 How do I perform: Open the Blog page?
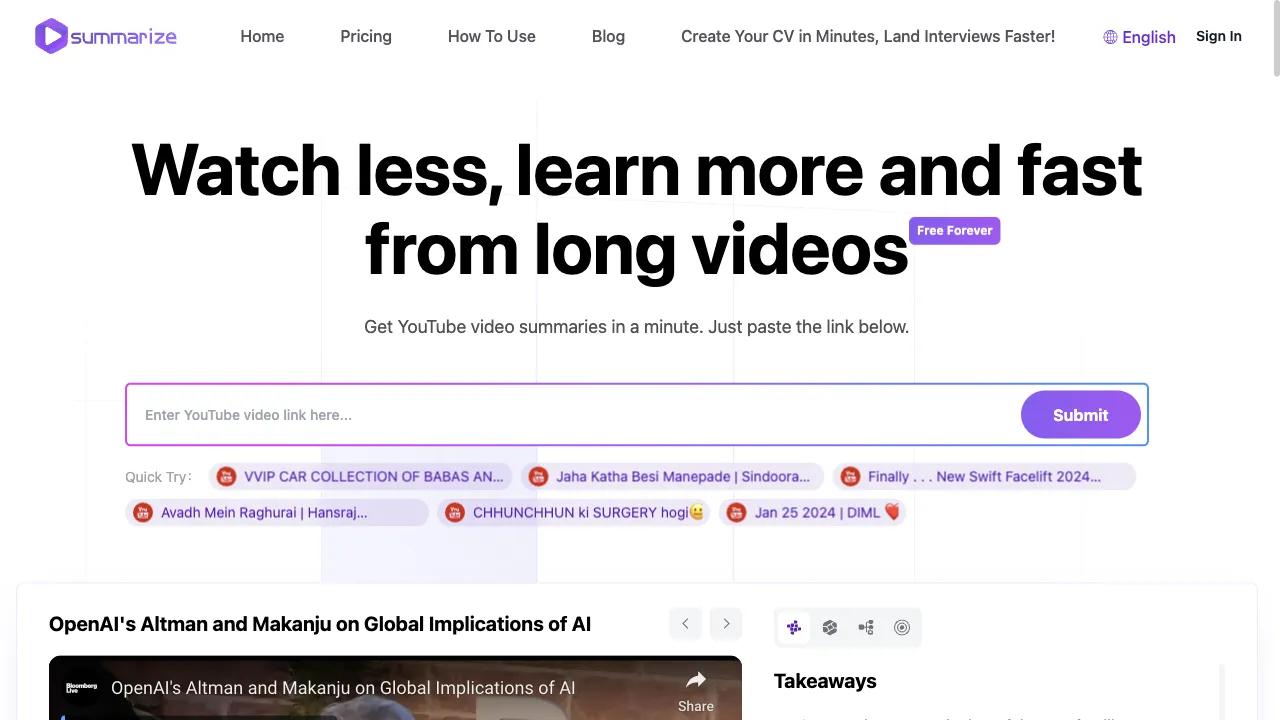coord(608,36)
